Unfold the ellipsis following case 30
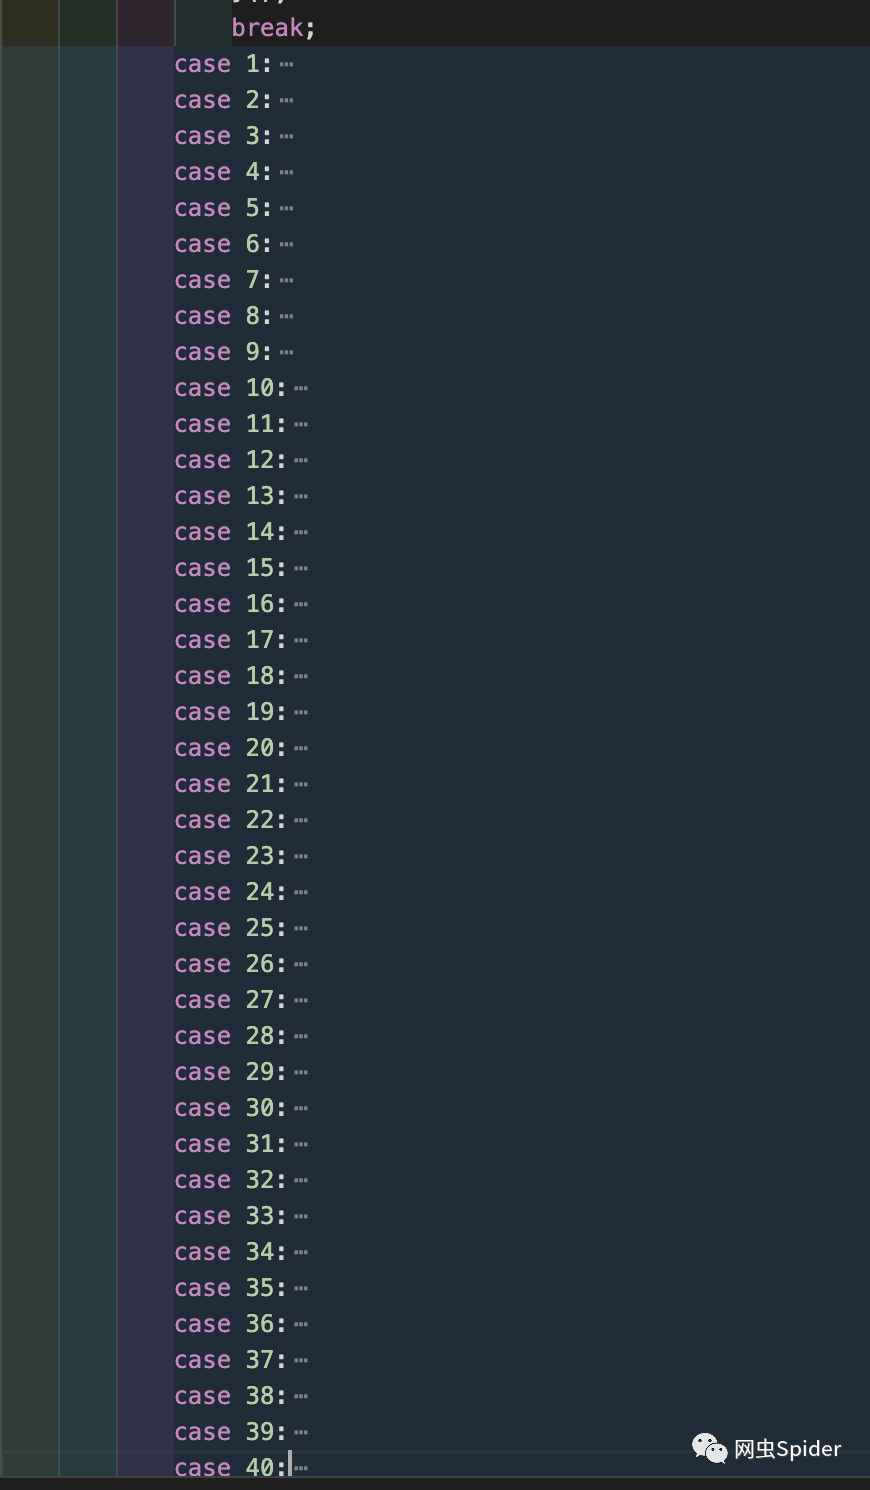This screenshot has height=1490, width=870. point(301,1109)
